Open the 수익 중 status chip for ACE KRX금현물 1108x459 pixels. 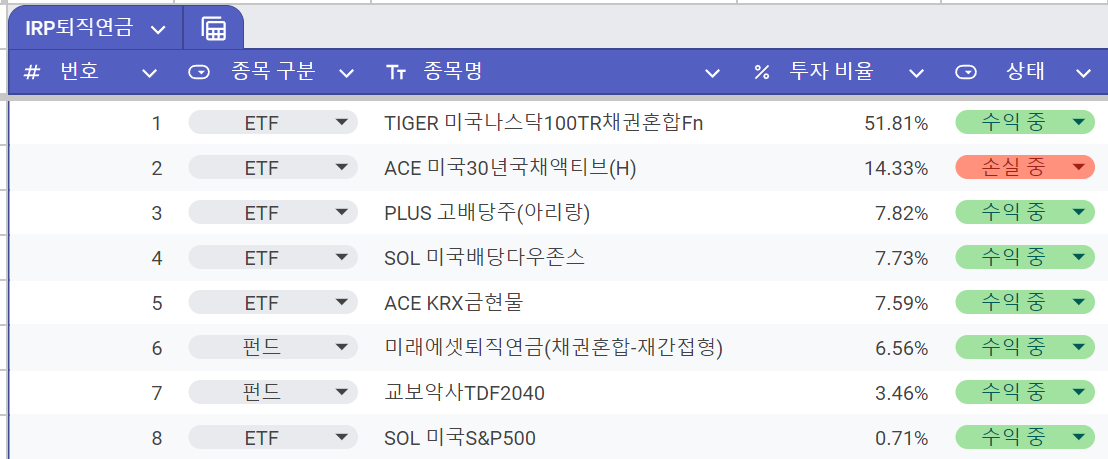pos(1025,303)
